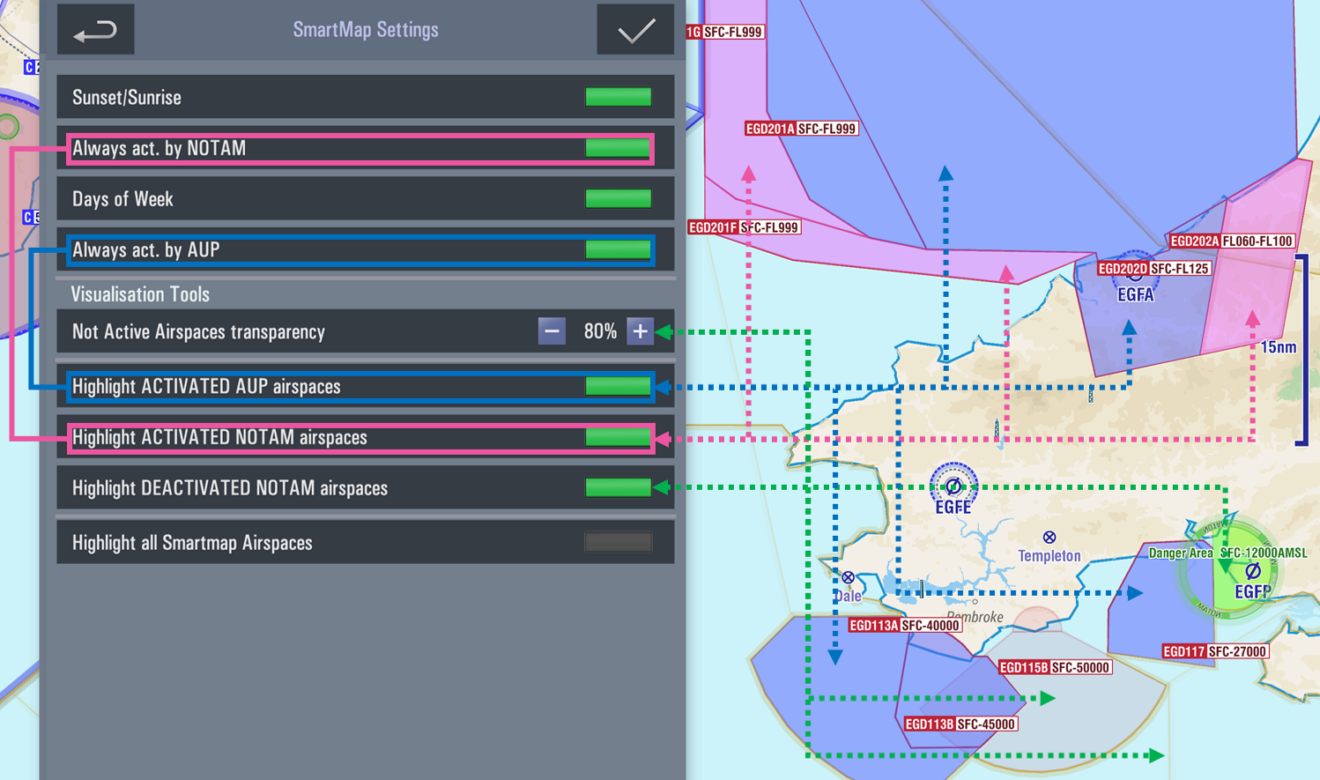Enable Highlight all Smartmap Airspaces
Image resolution: width=1320 pixels, height=780 pixels.
click(x=618, y=542)
